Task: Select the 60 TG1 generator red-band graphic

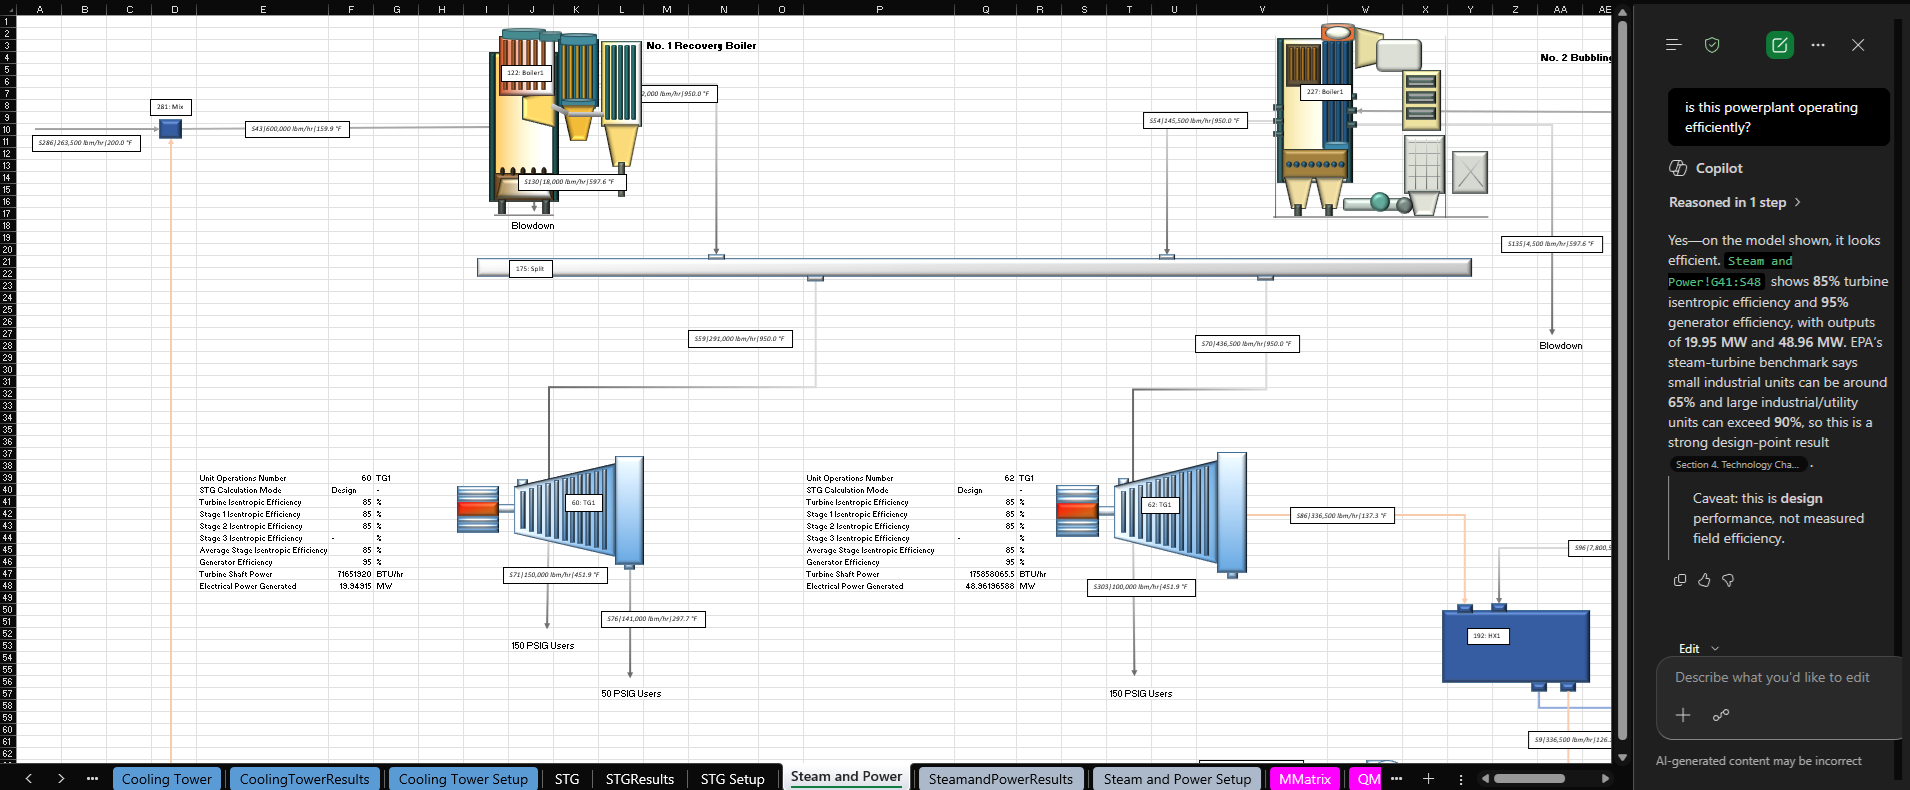Action: click(478, 509)
